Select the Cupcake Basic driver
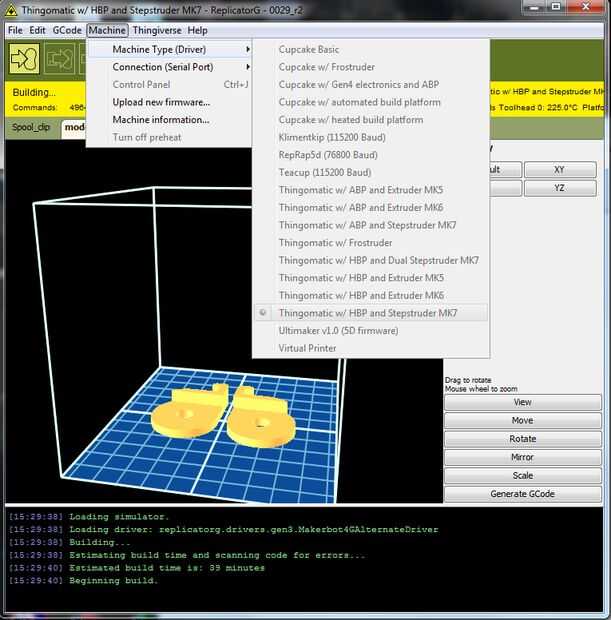This screenshot has width=611, height=620. (x=371, y=49)
